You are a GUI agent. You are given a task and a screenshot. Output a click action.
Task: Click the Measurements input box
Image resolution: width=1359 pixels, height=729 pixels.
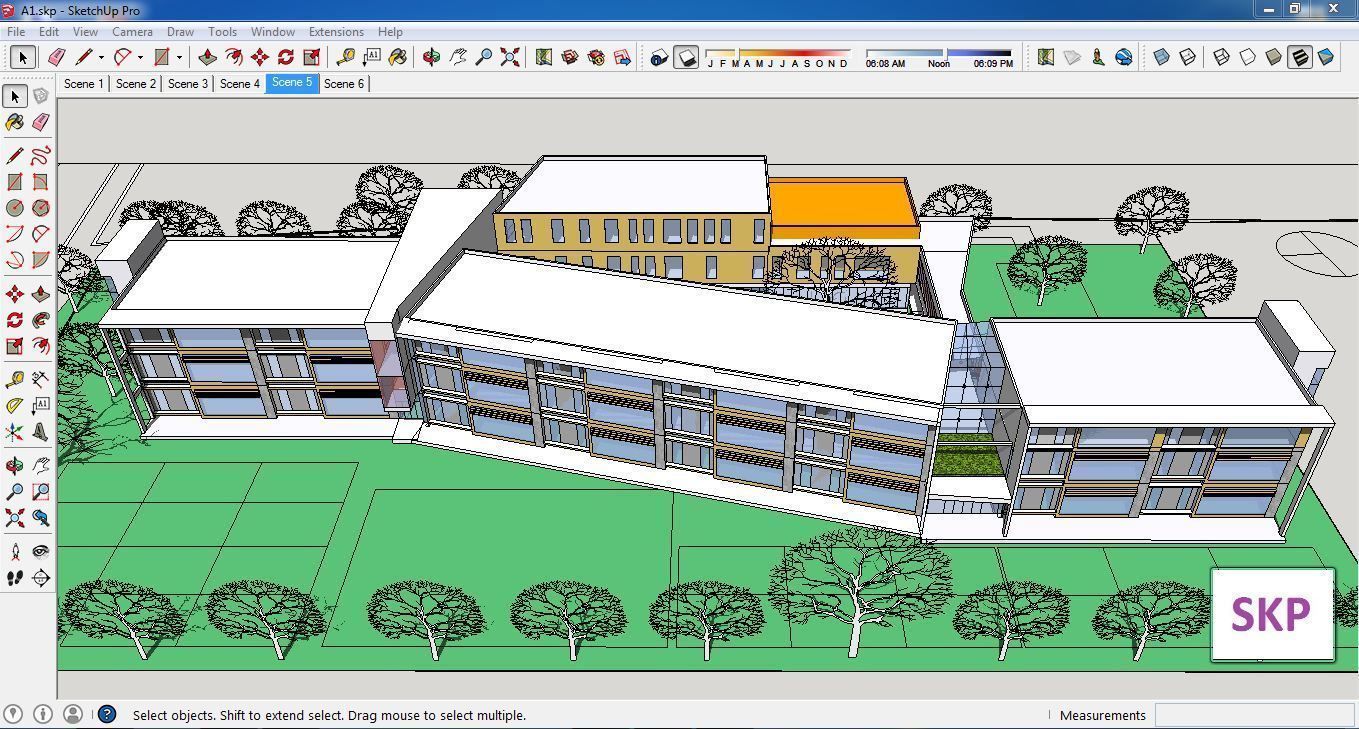[1253, 715]
